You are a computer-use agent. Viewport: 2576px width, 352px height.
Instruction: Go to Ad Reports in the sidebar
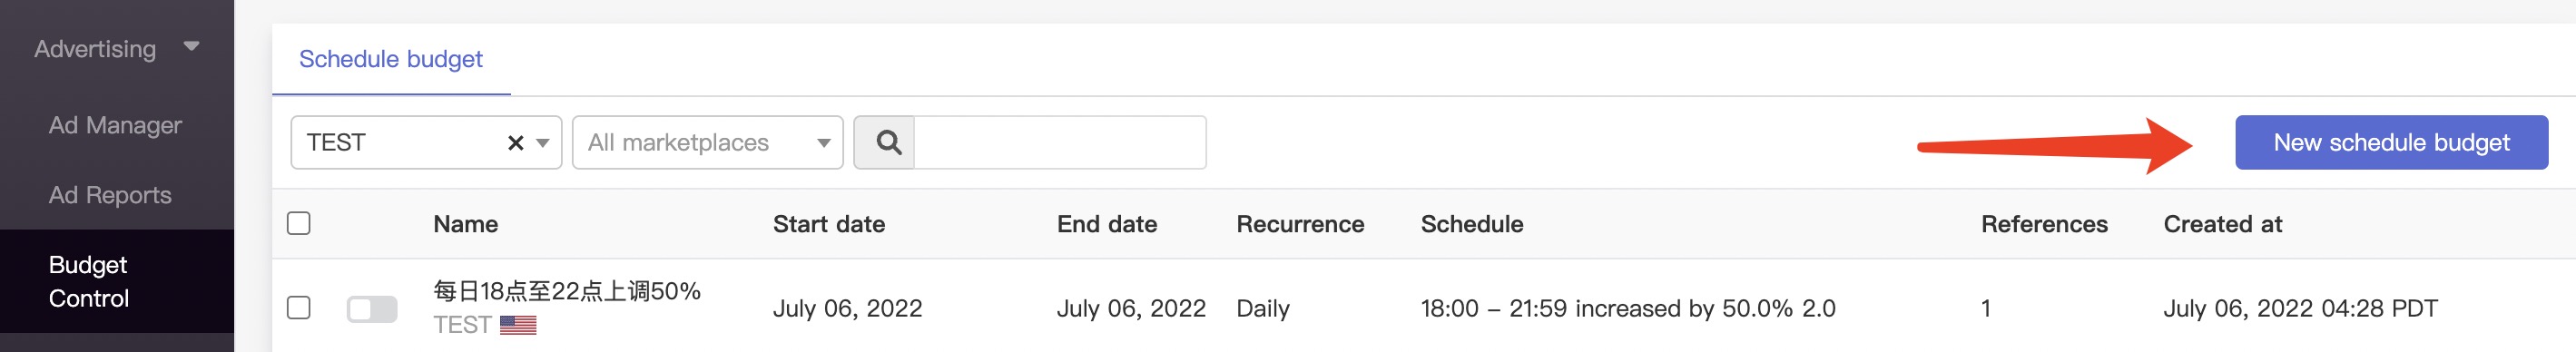pyautogui.click(x=110, y=195)
